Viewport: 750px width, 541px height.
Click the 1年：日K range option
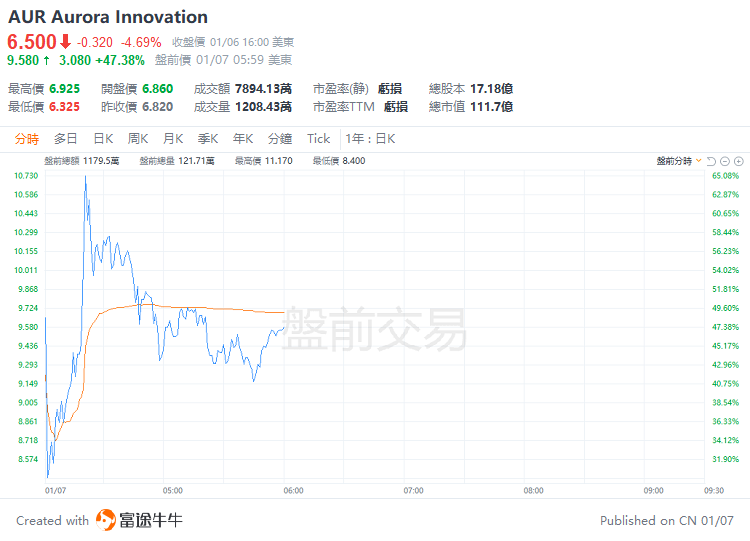coord(371,139)
